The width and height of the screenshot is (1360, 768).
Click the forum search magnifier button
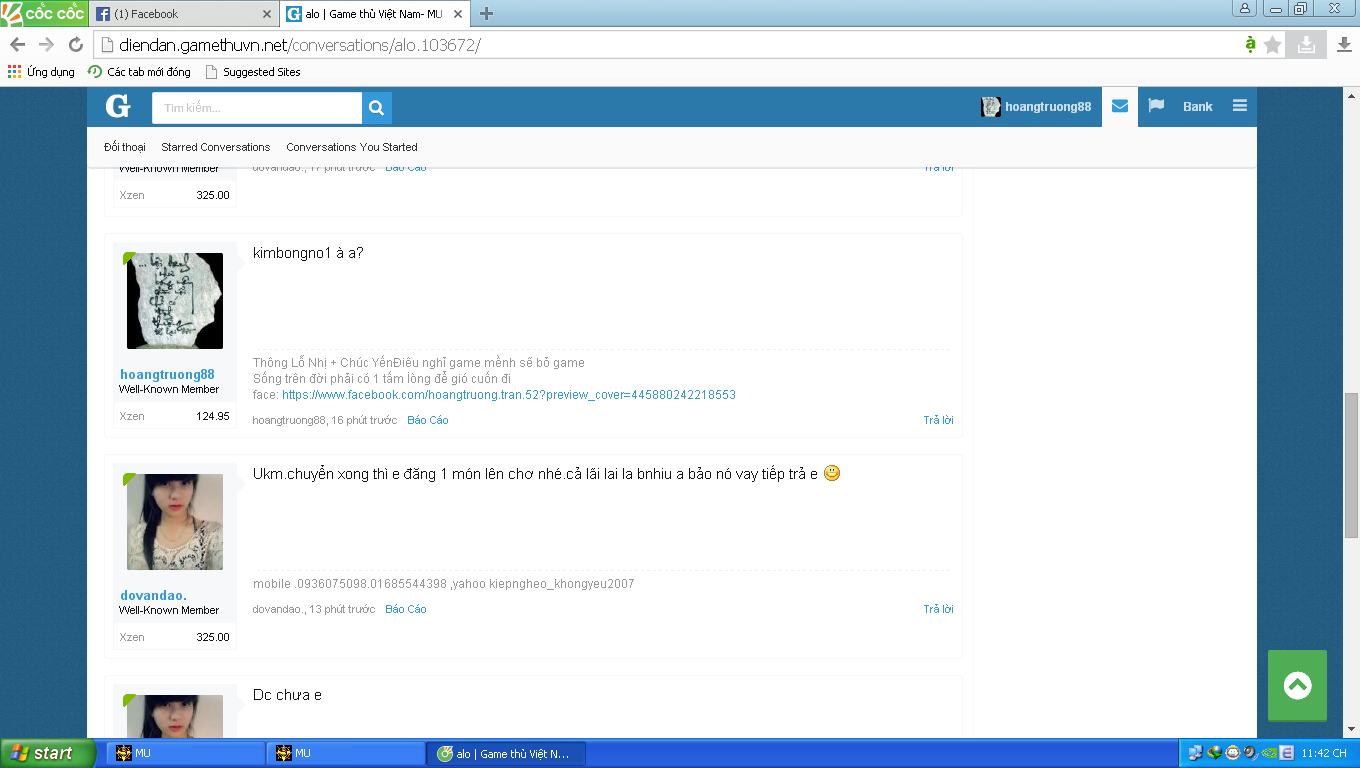[x=377, y=108]
